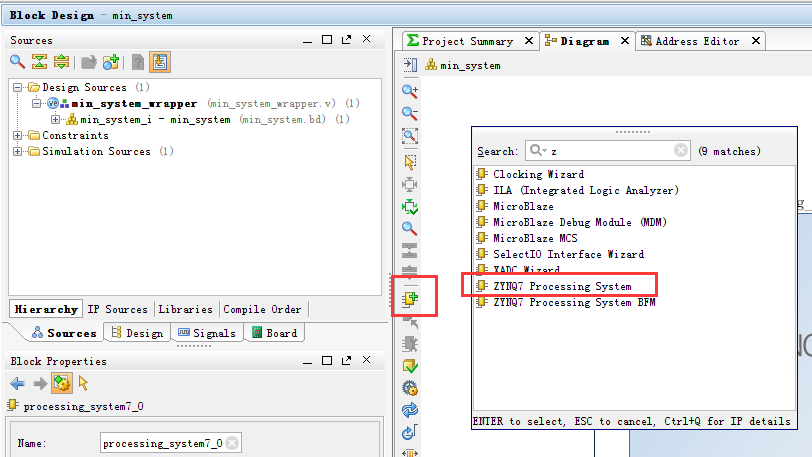
Task: Activate the select area arrow tool
Action: point(410,162)
